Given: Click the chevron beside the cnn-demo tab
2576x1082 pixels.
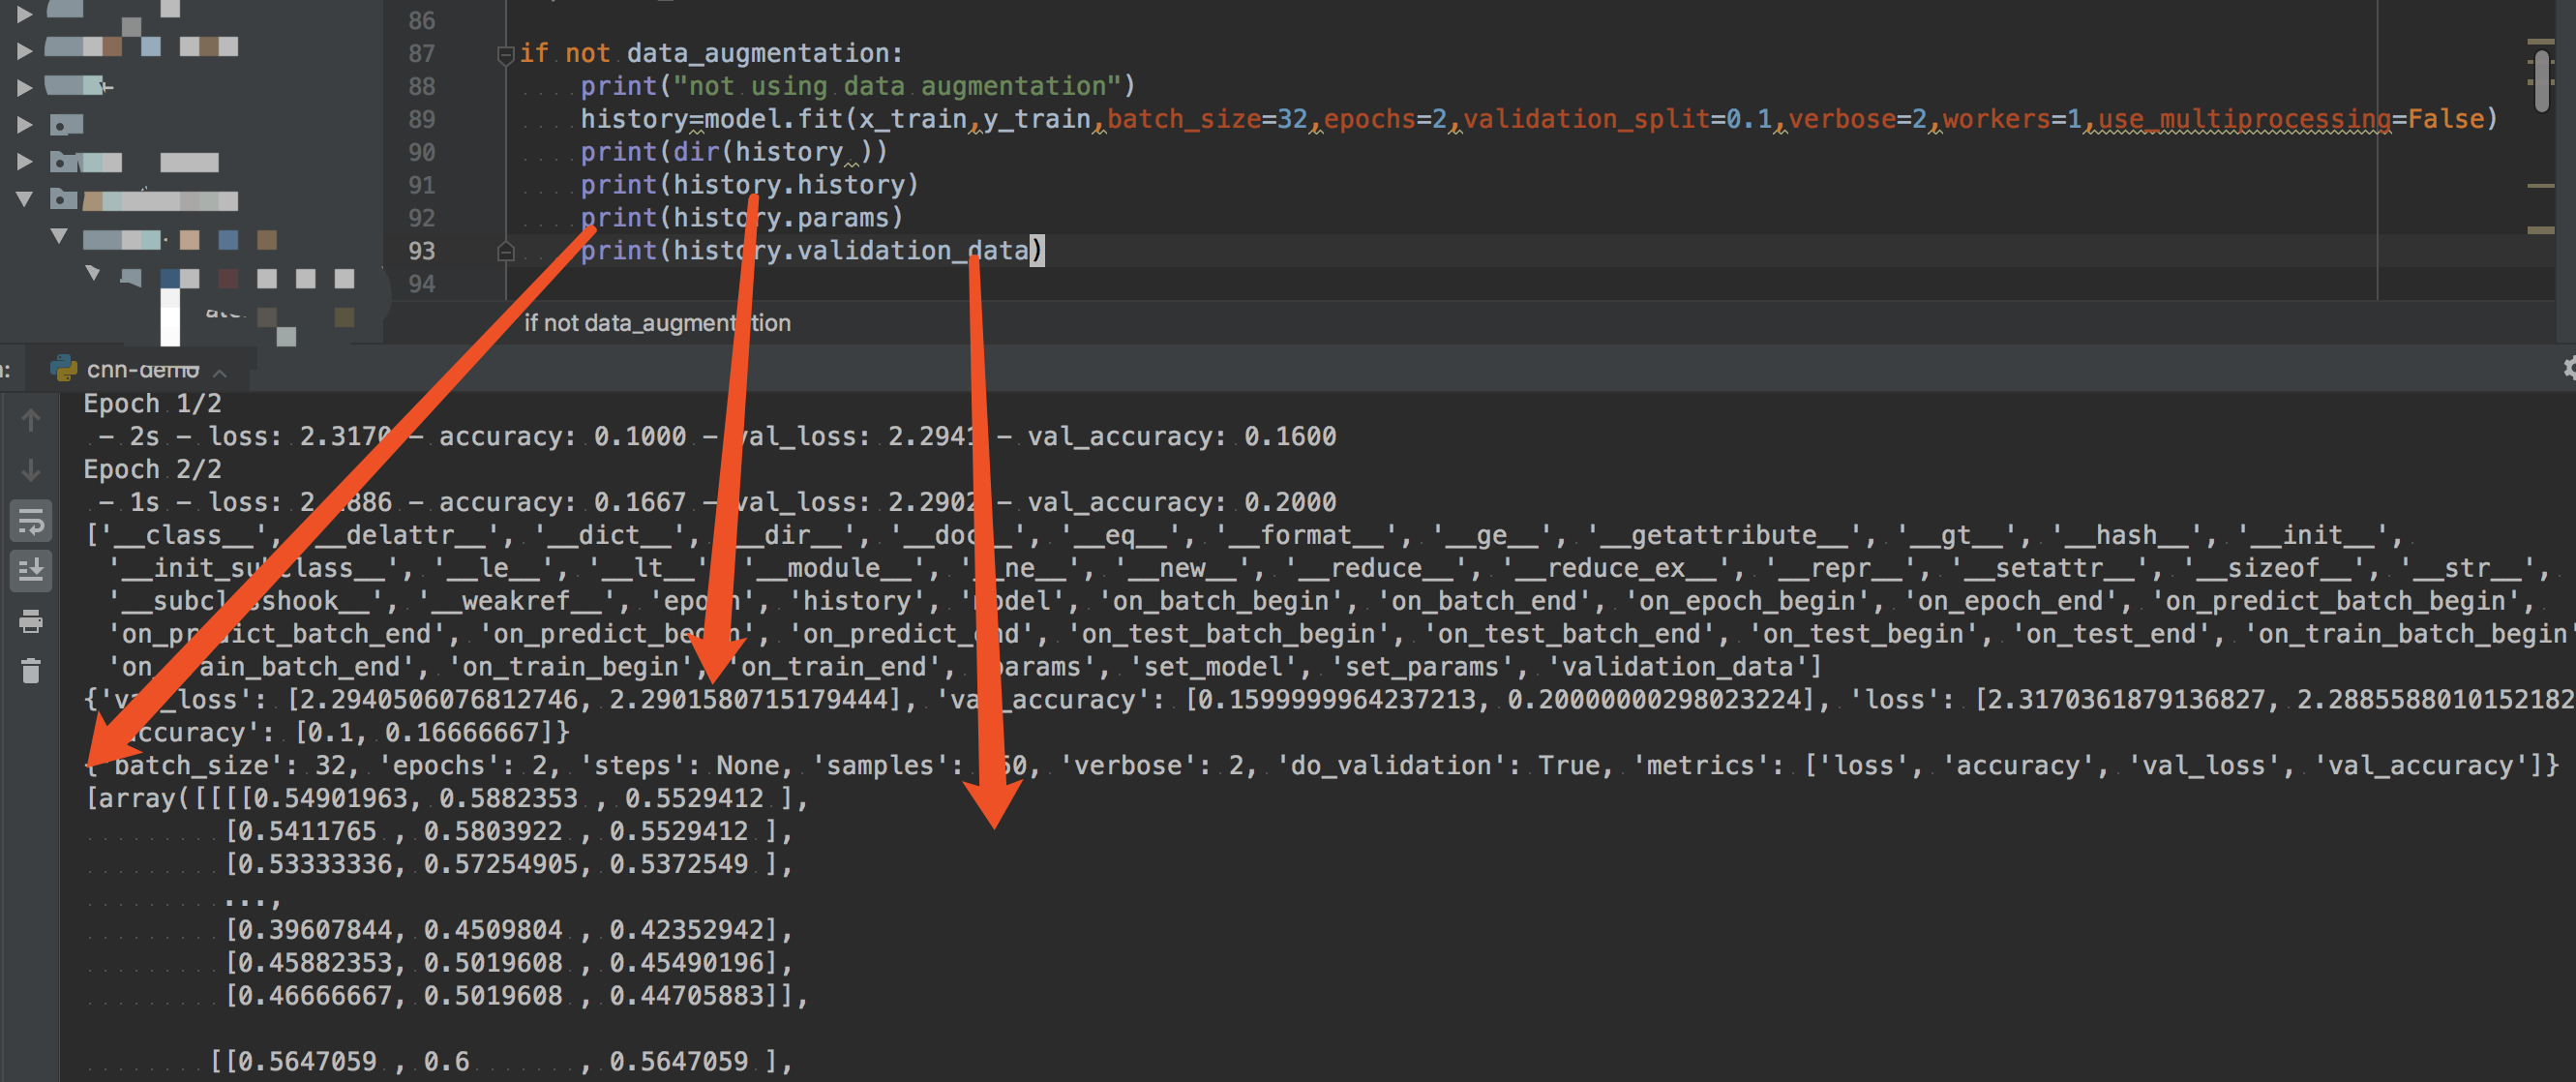Looking at the screenshot, I should pyautogui.click(x=220, y=372).
